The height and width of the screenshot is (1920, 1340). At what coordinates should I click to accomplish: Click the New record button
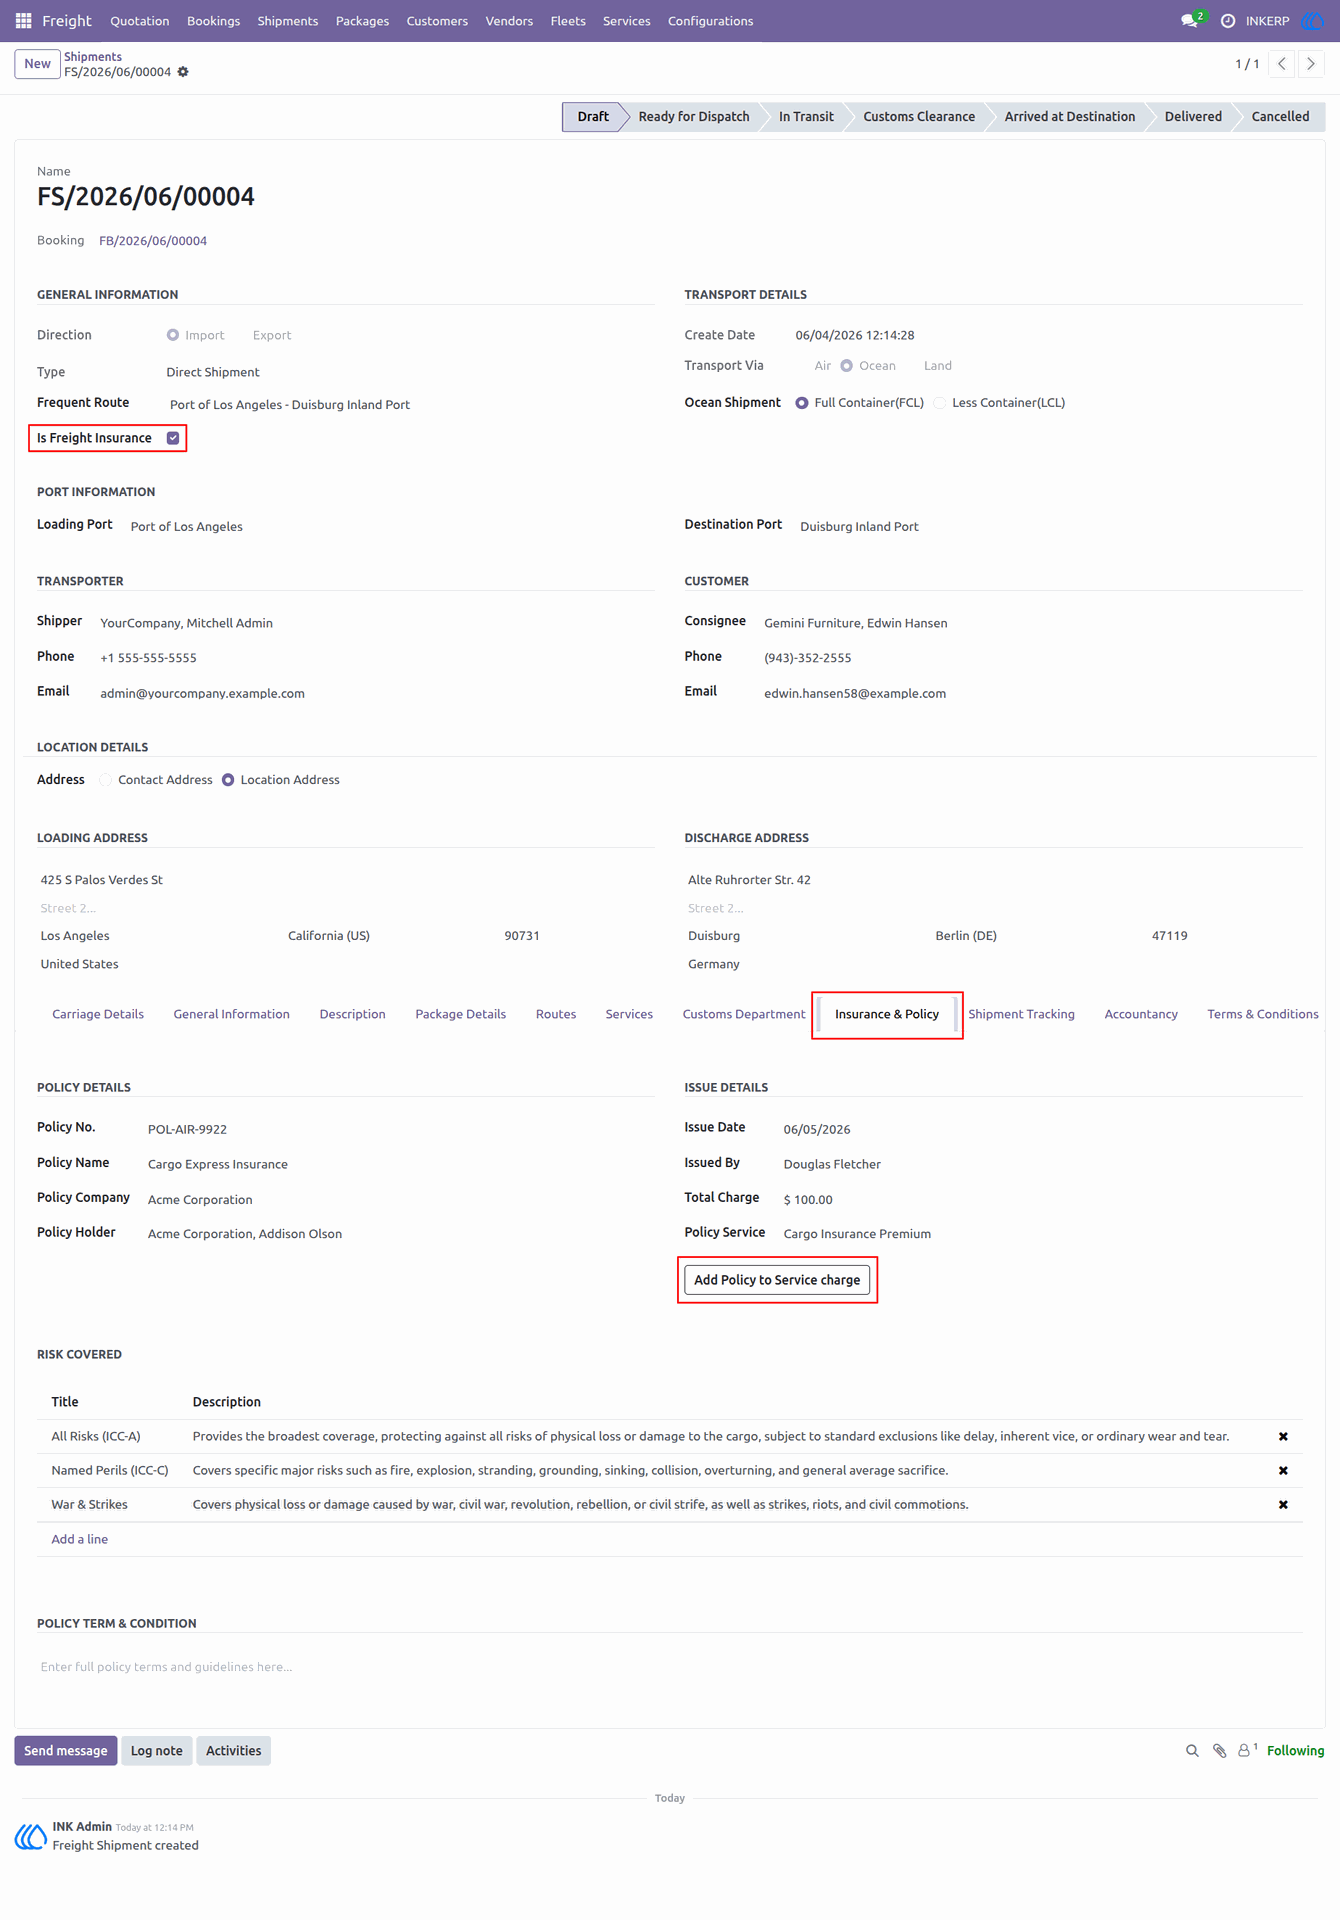[37, 64]
